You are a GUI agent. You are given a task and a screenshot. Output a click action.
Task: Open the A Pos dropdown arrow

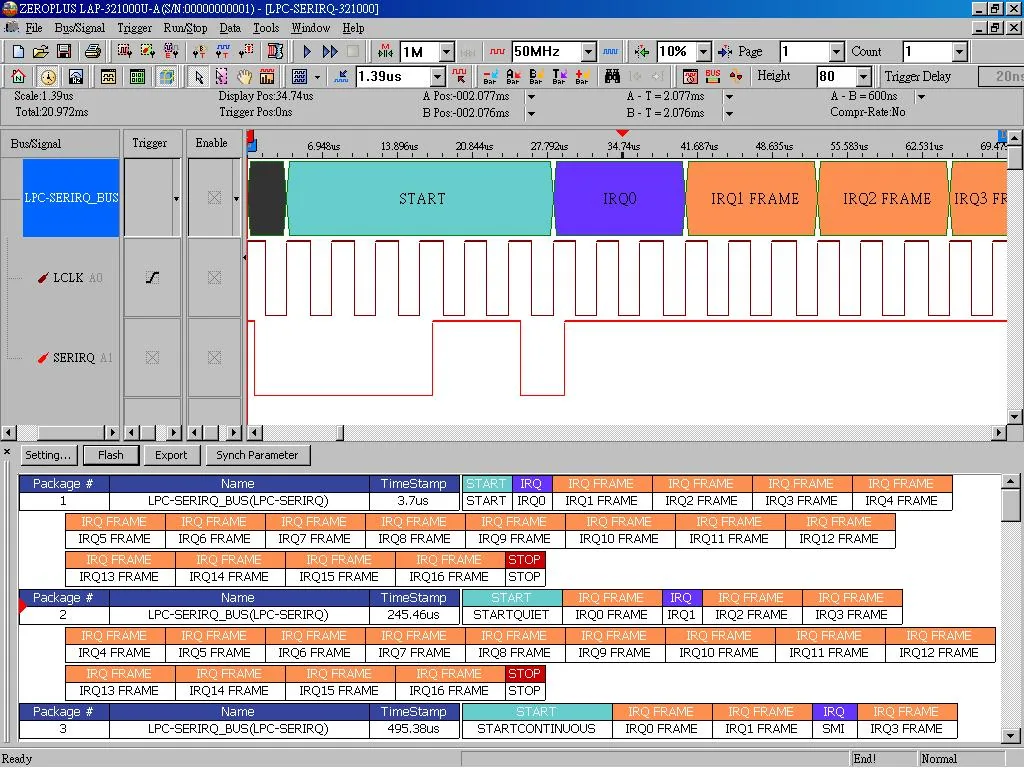click(x=532, y=97)
